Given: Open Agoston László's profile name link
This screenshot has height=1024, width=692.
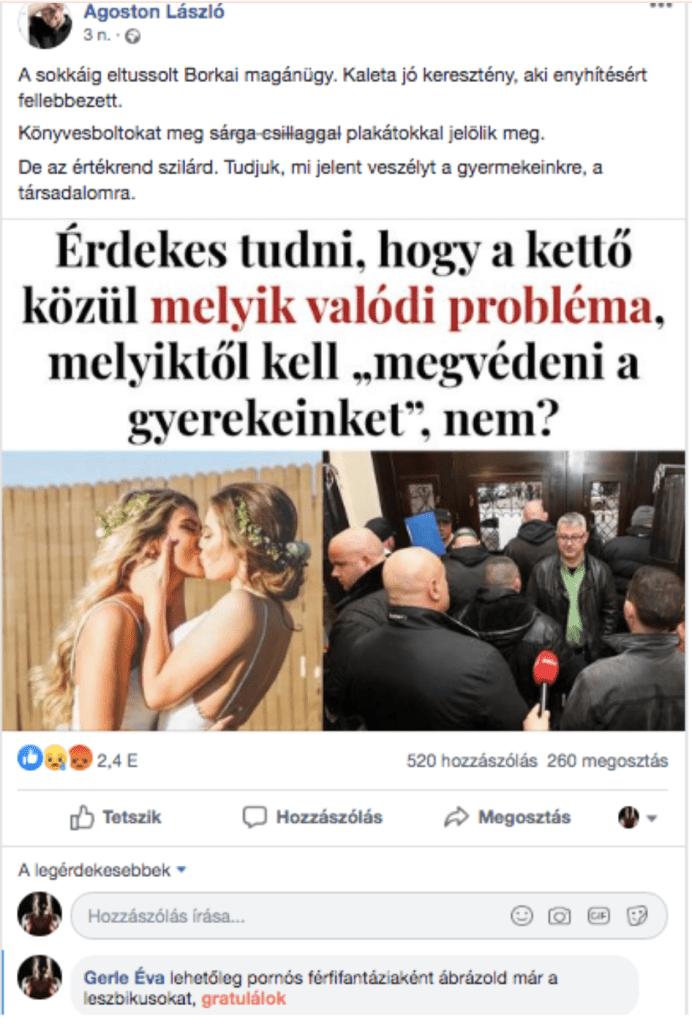Looking at the screenshot, I should (153, 11).
